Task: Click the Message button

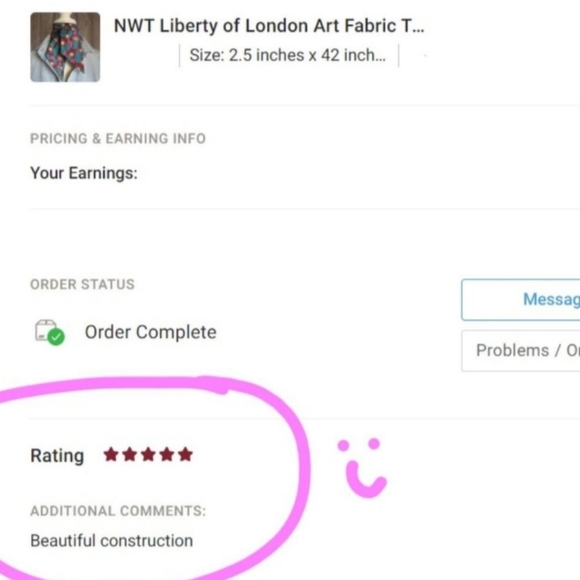Action: pyautogui.click(x=521, y=300)
